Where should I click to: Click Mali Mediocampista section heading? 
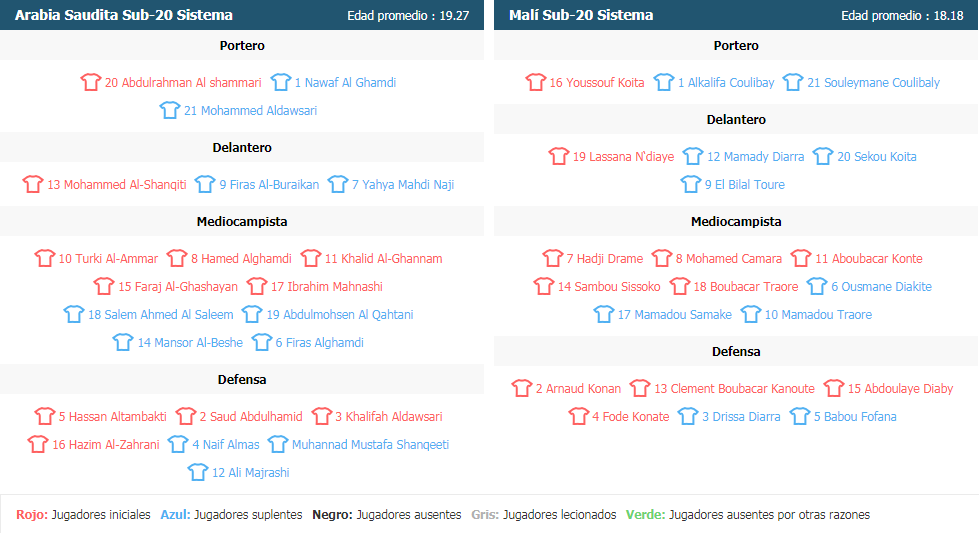pos(736,222)
